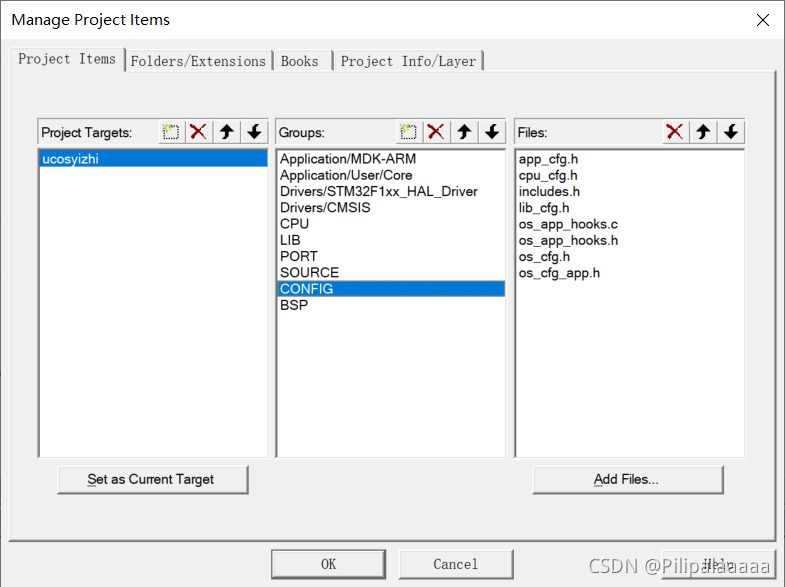Click the Cancel button
Image resolution: width=785 pixels, height=587 pixels.
point(456,564)
